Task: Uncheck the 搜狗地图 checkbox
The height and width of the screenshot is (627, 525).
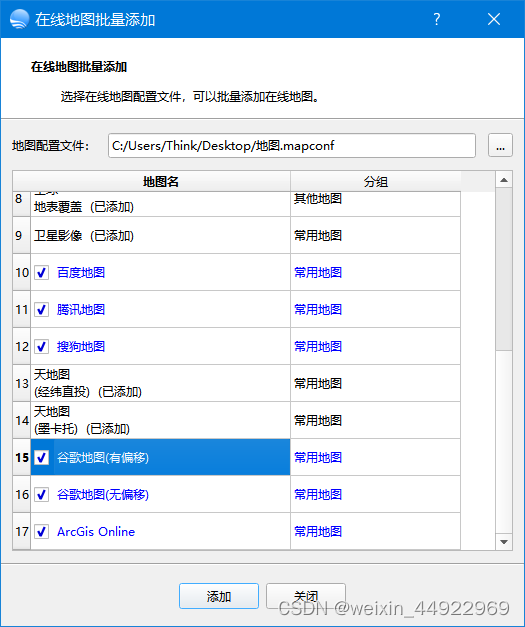Action: [x=42, y=346]
